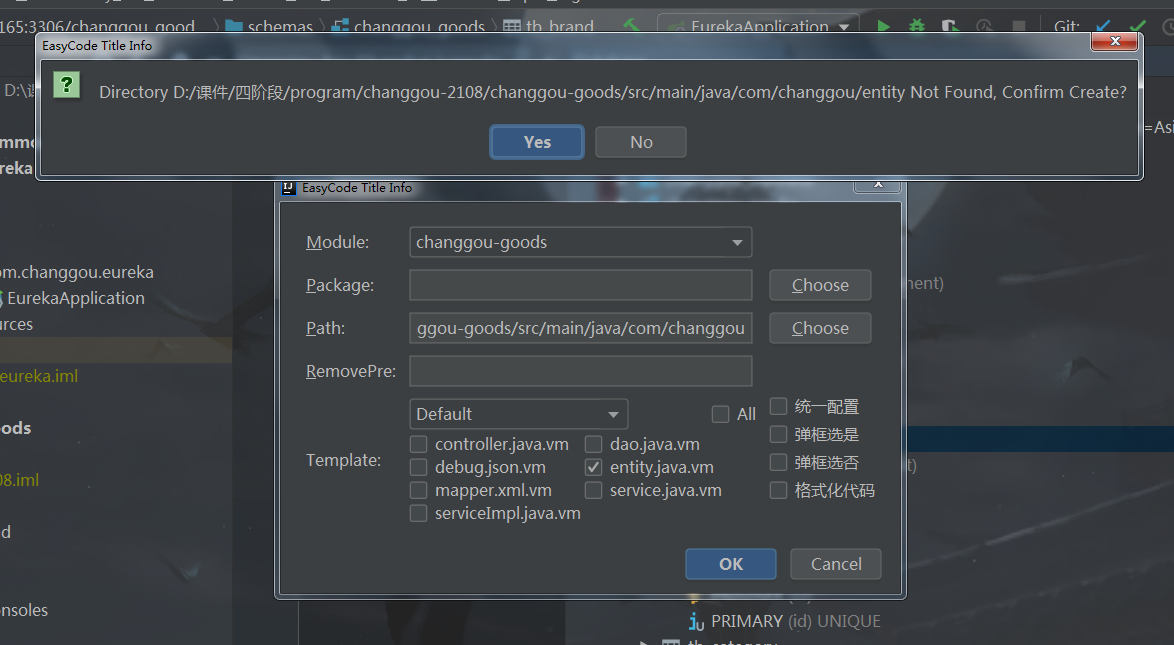Click the blue Update Project Git icon
This screenshot has height=645, width=1174.
pos(1101,26)
